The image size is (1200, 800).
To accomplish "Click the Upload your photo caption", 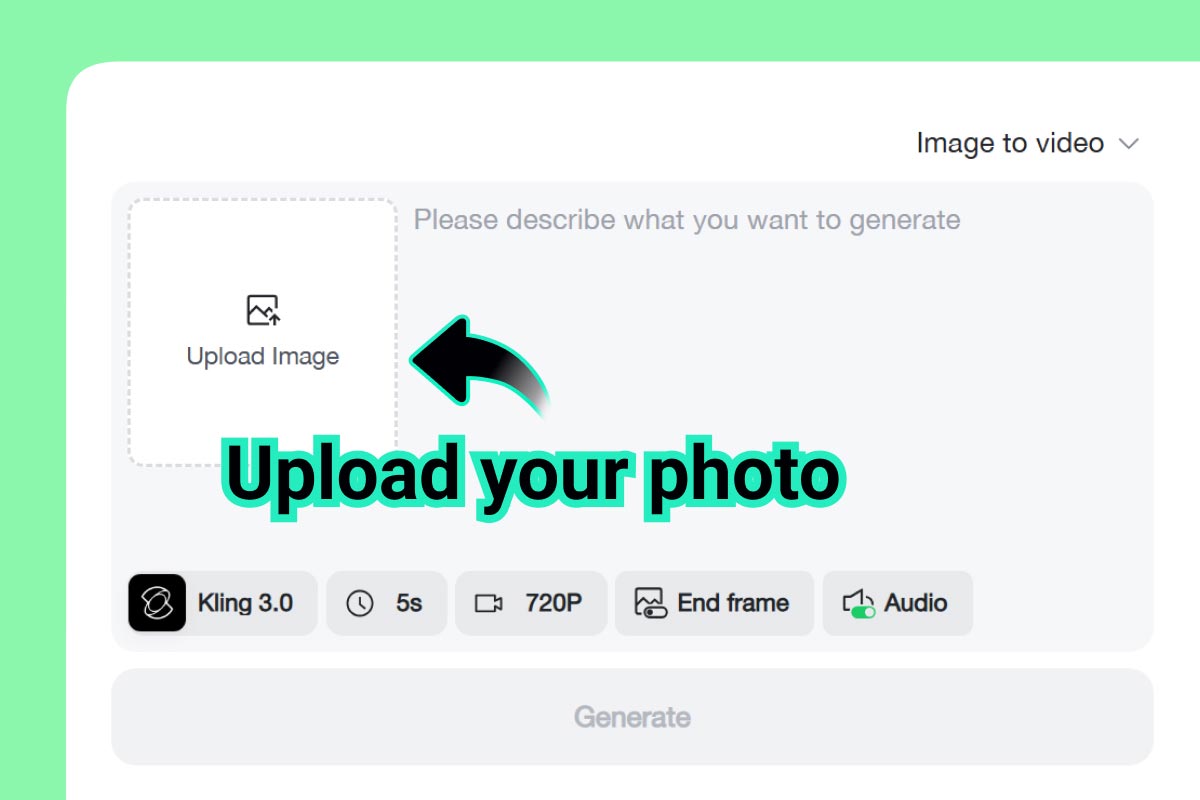I will [532, 472].
